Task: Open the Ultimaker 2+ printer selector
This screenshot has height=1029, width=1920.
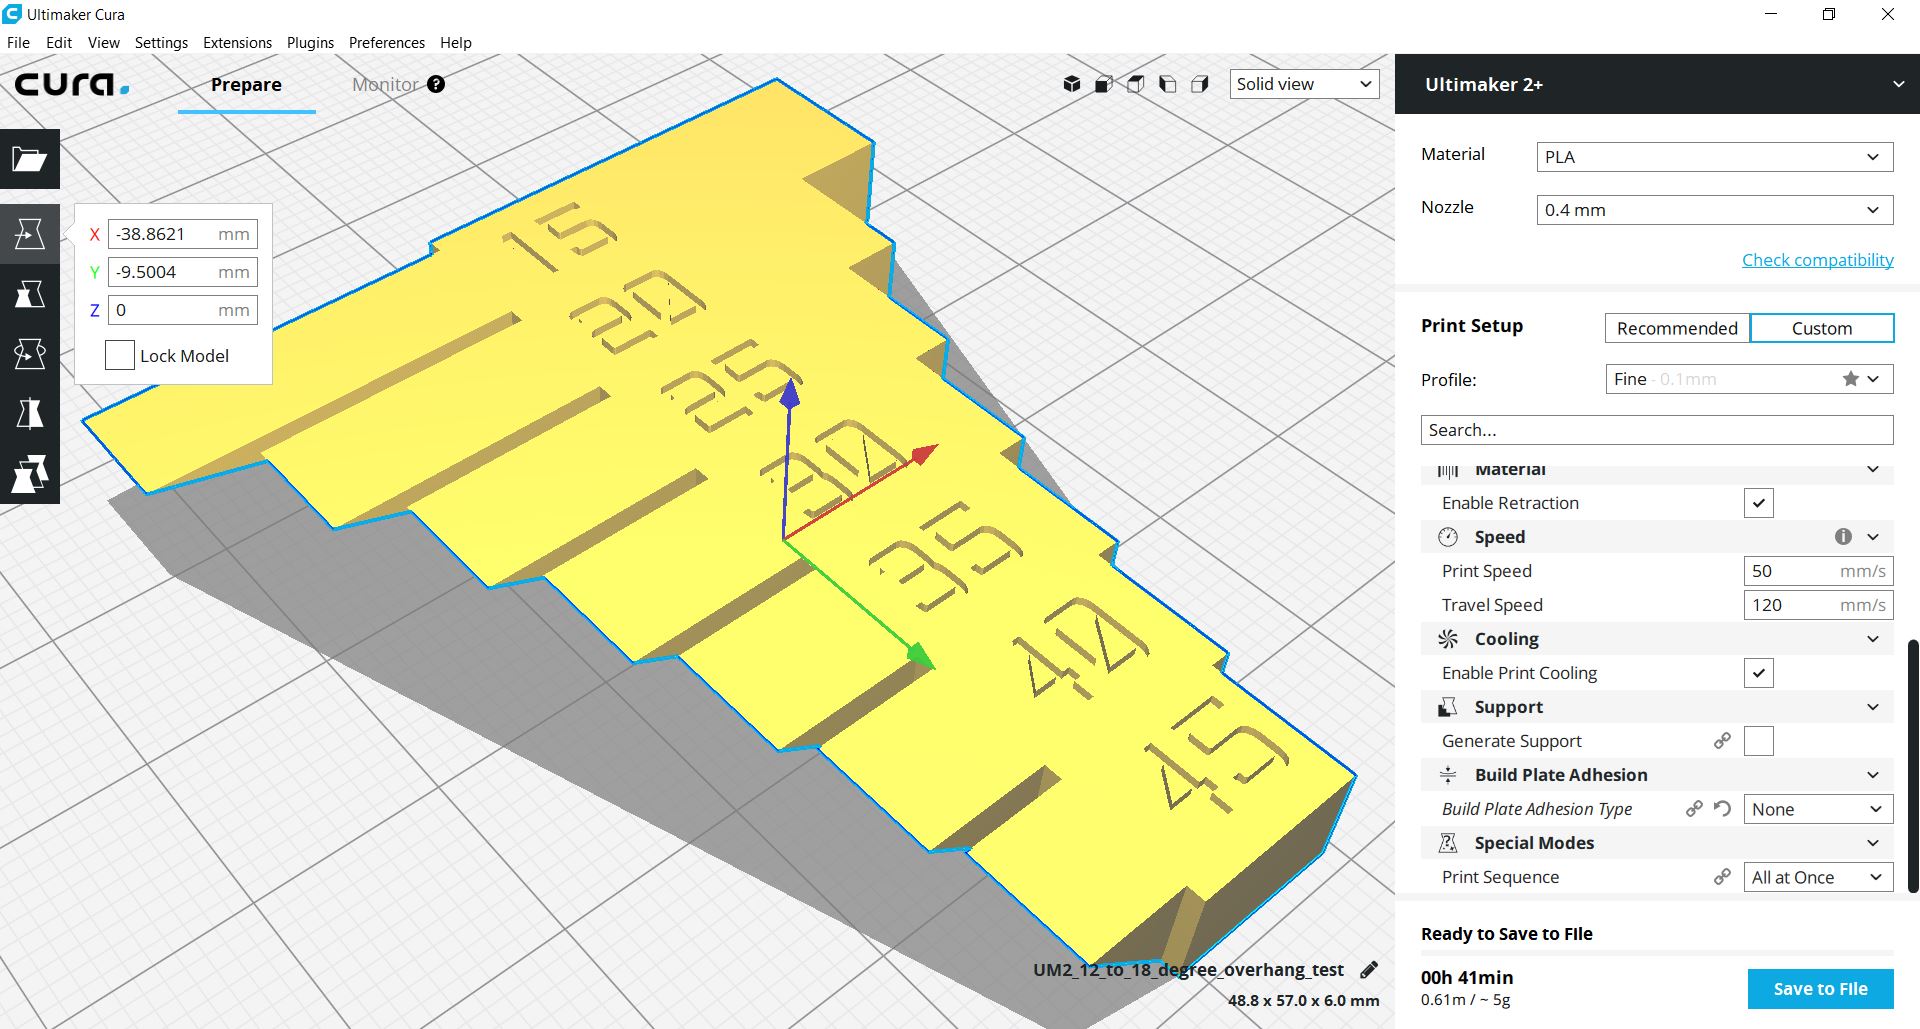Action: click(x=1657, y=84)
